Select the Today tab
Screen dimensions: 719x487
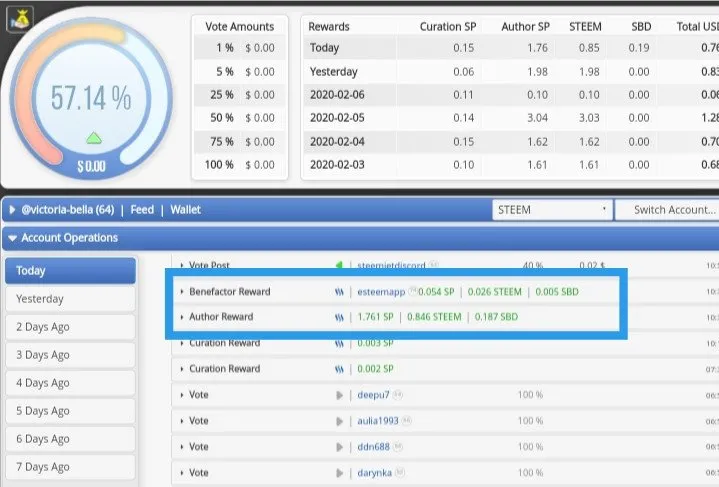point(71,271)
